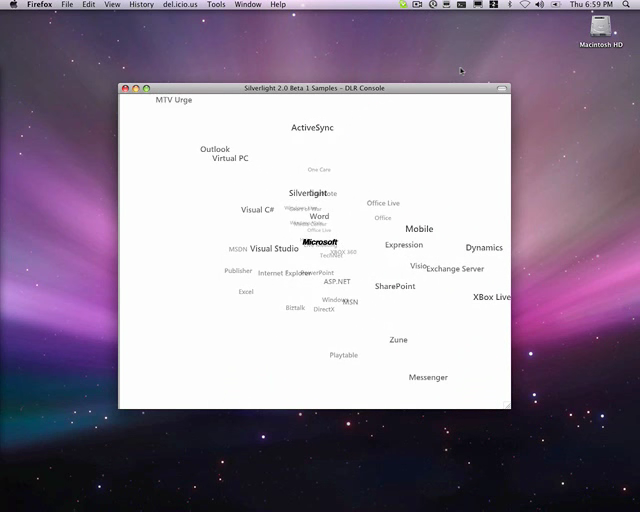
Task: Click the toolbar toggle pill in title bar
Action: [x=502, y=88]
